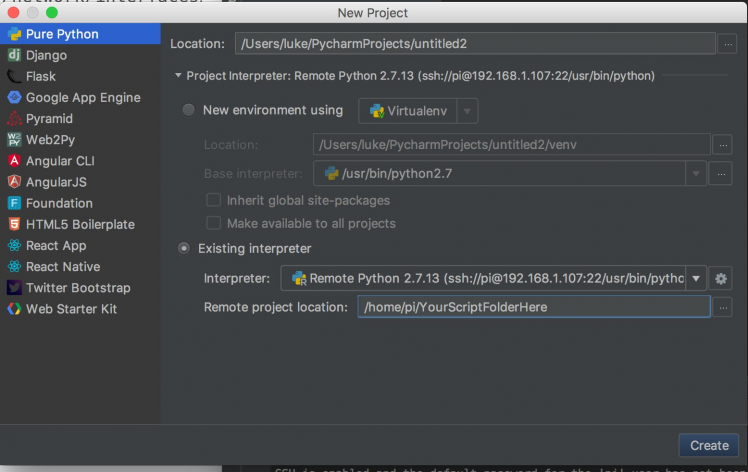The image size is (748, 472).
Task: Toggle Make available to all projects checkbox
Action: click(213, 223)
